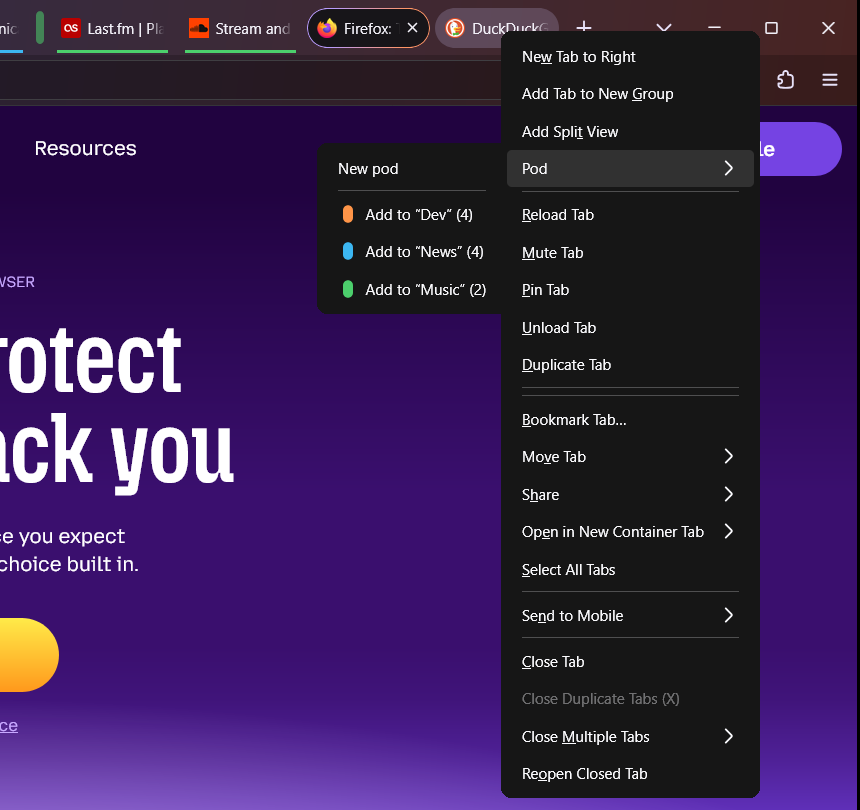
Task: Add tab to "Dev" pod
Action: [x=411, y=214]
